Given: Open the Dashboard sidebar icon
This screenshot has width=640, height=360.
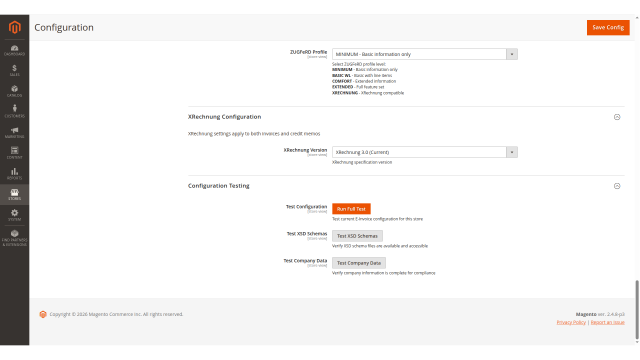Looking at the screenshot, I should click(x=15, y=50).
